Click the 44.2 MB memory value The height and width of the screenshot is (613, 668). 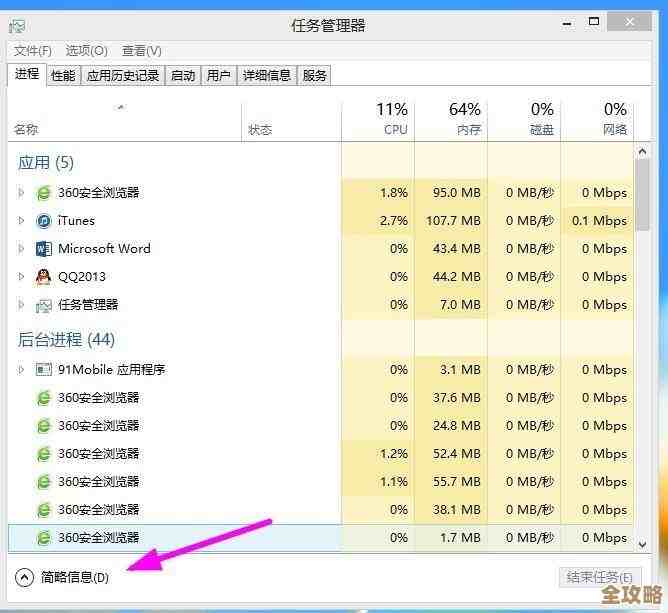click(x=457, y=277)
